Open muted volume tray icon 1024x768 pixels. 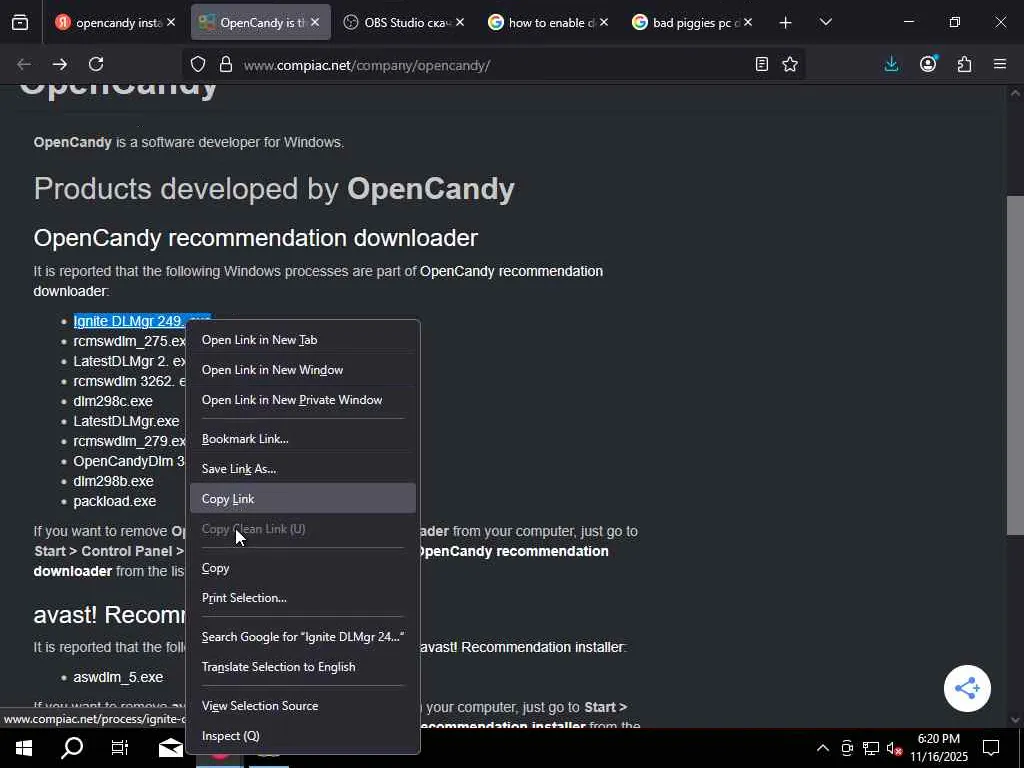894,748
